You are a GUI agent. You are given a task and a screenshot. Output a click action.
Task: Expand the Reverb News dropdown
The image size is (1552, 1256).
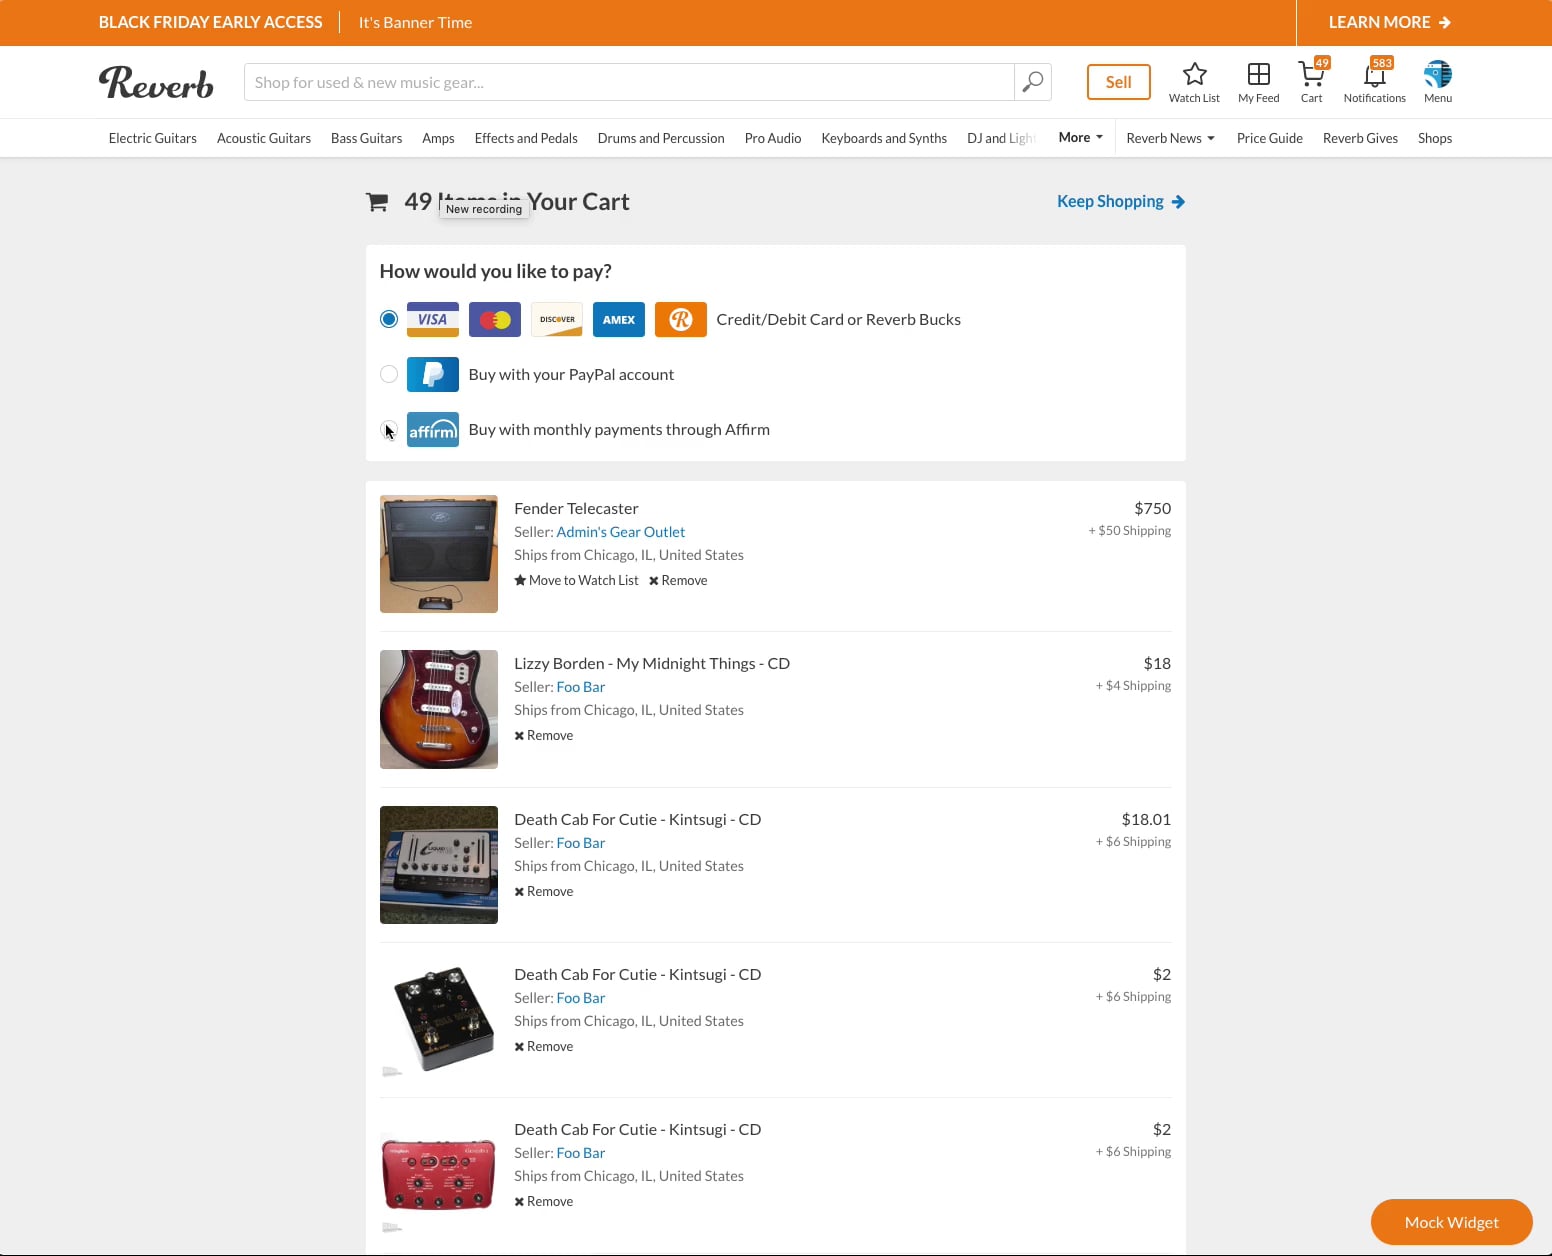tap(1170, 138)
